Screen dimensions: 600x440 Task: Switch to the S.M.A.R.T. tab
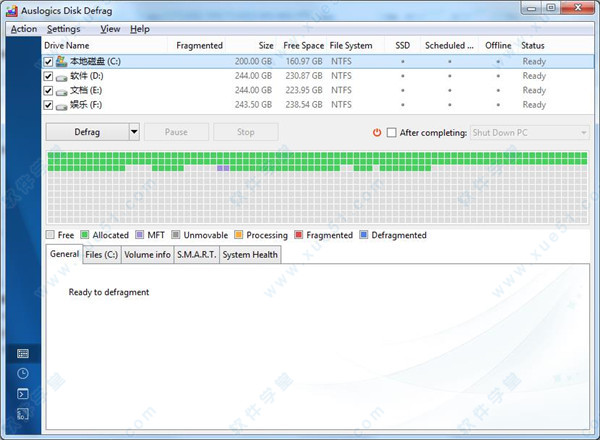(x=196, y=255)
